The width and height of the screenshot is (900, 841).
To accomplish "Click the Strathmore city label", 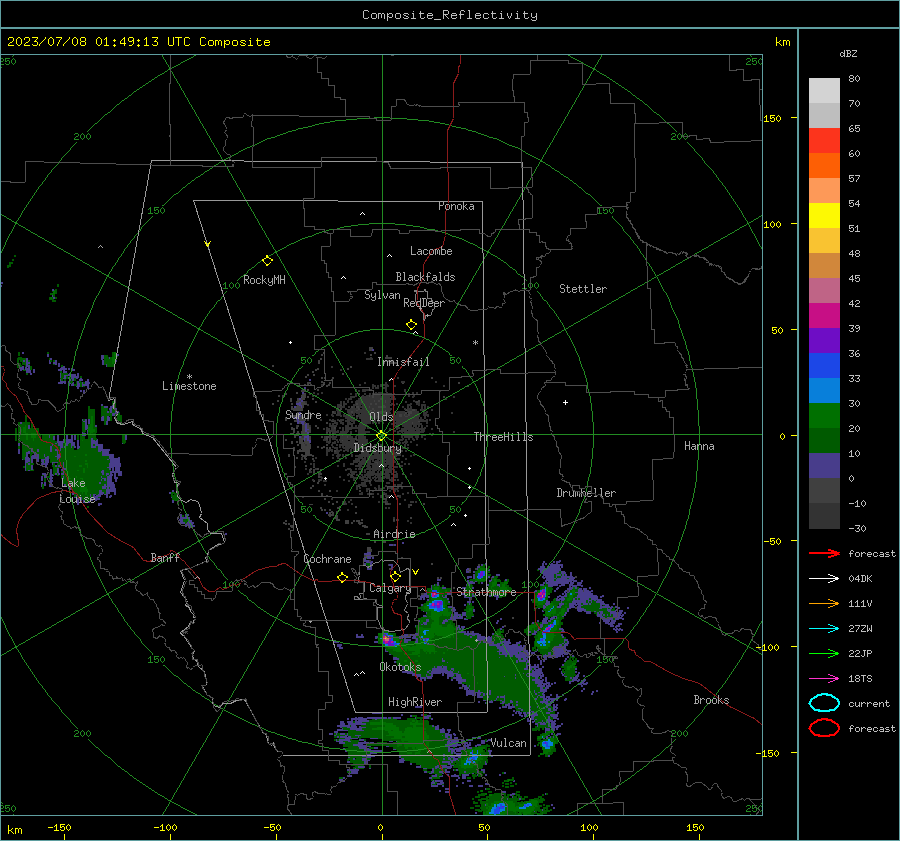I will click(486, 592).
